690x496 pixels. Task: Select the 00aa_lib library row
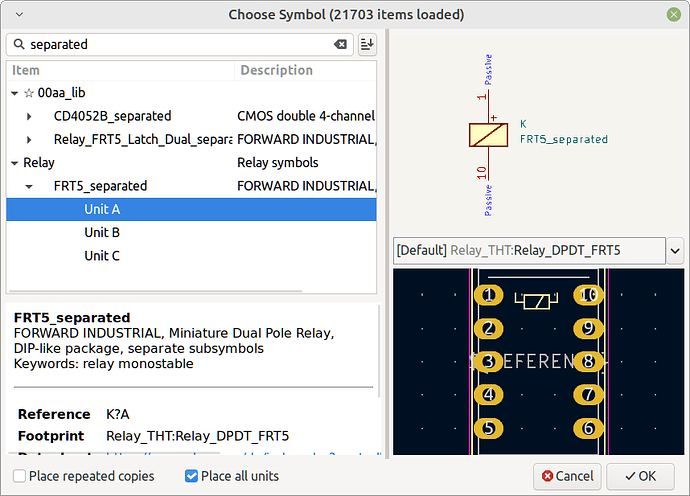[191, 93]
